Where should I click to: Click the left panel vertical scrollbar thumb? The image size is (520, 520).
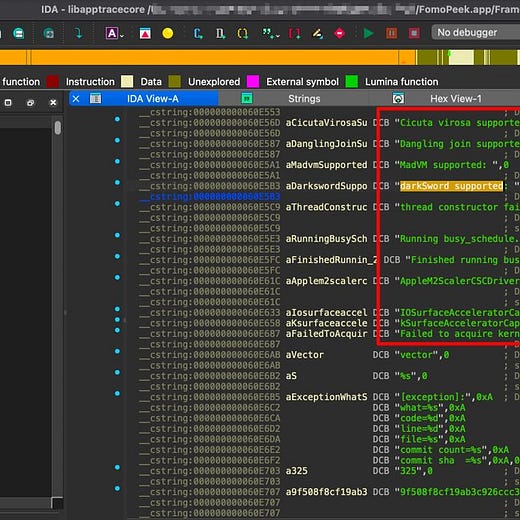[58, 128]
